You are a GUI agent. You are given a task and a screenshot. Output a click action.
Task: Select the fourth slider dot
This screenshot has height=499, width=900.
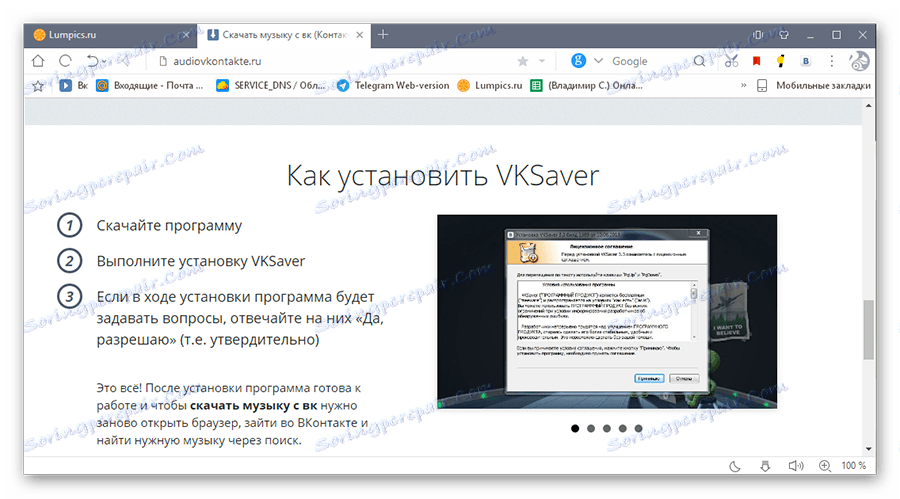(x=623, y=428)
